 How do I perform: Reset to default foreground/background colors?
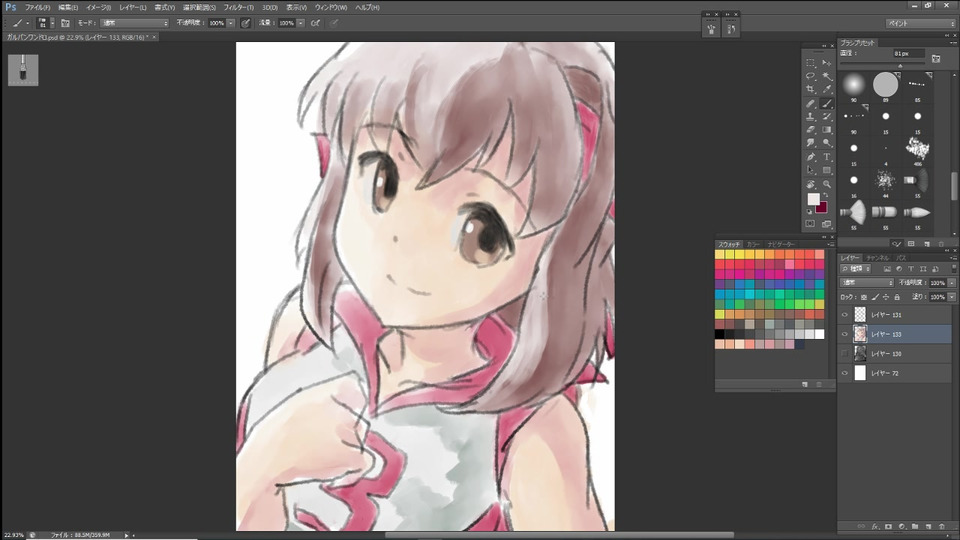809,211
